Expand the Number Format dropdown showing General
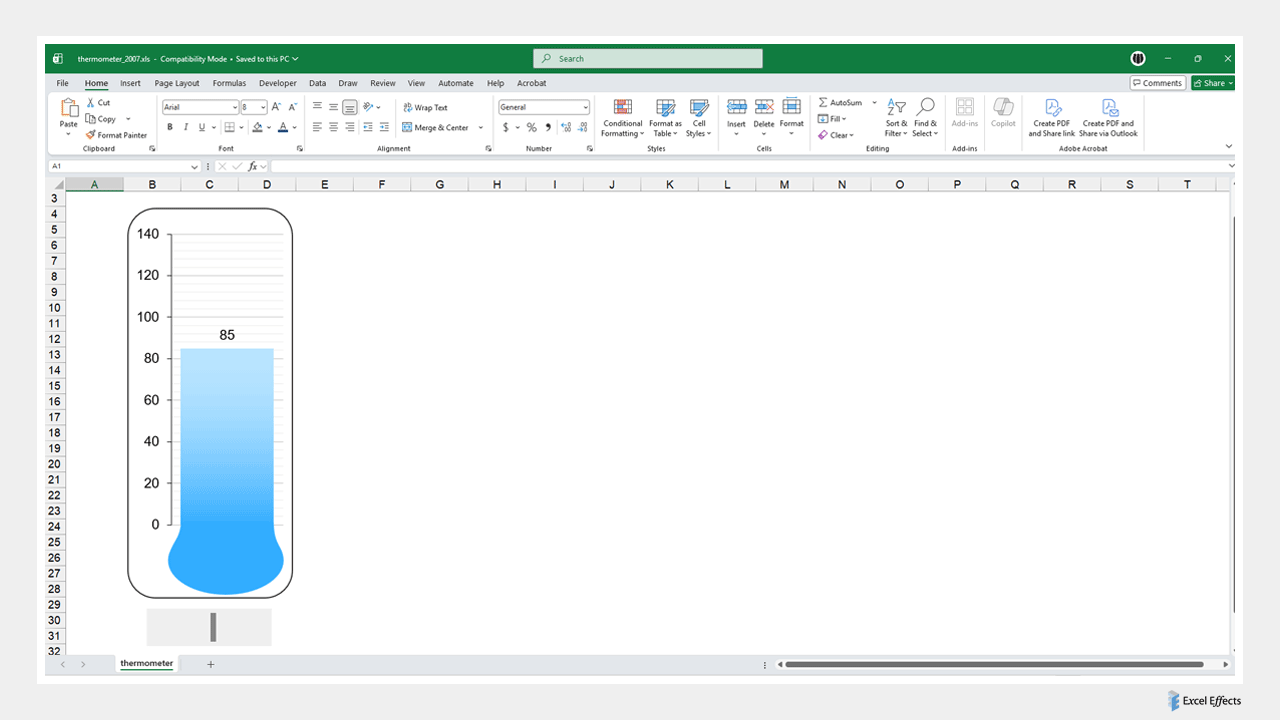 (x=586, y=107)
